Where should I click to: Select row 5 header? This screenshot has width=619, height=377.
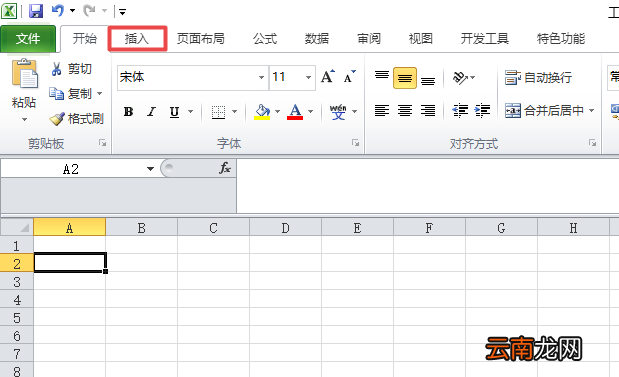pyautogui.click(x=17, y=318)
